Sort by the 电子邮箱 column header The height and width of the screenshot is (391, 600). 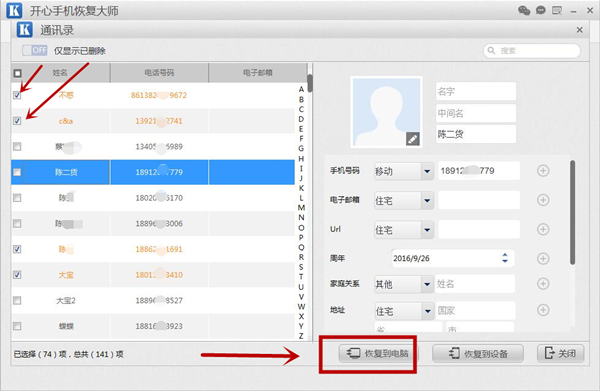[x=258, y=73]
